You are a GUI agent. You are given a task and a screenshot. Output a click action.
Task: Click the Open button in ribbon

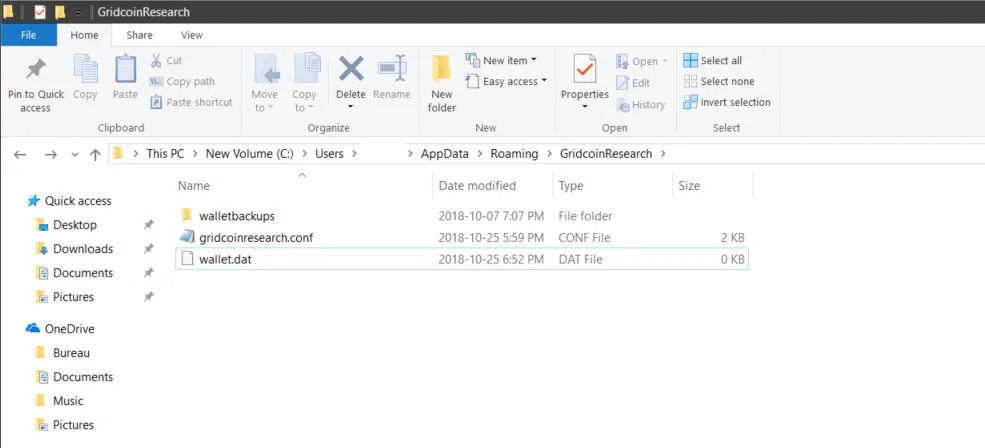pos(641,61)
